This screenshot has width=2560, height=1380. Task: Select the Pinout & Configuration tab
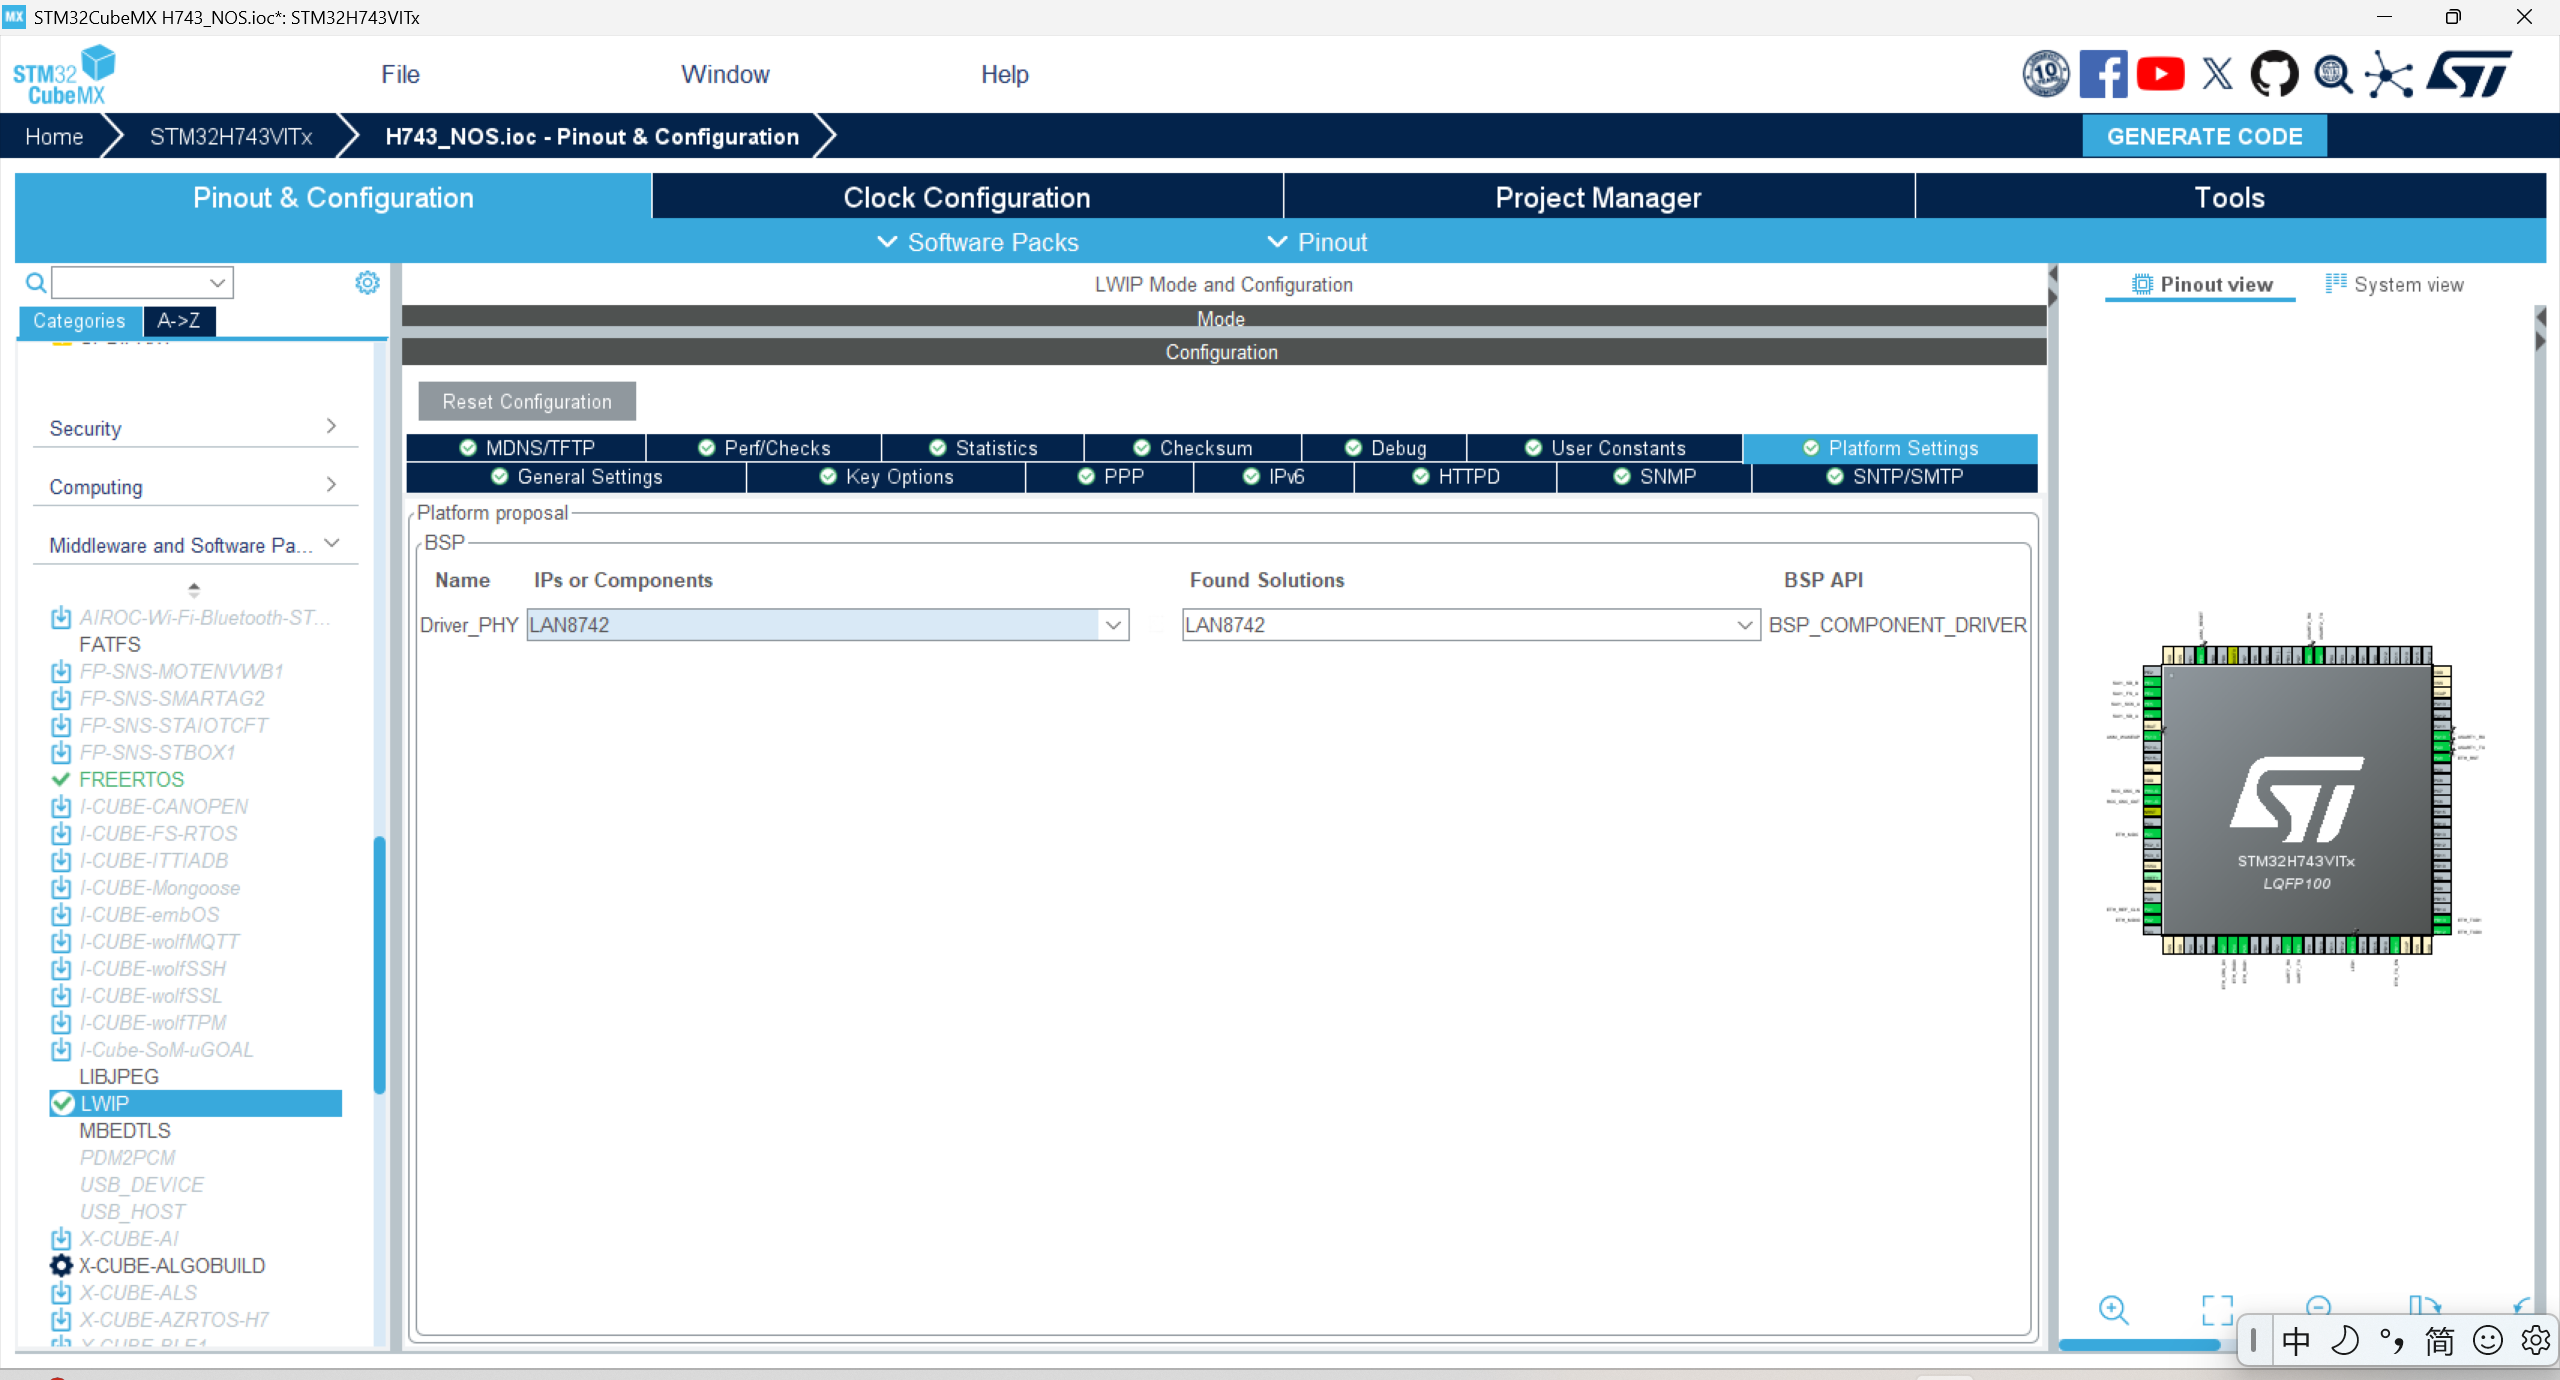click(x=333, y=197)
